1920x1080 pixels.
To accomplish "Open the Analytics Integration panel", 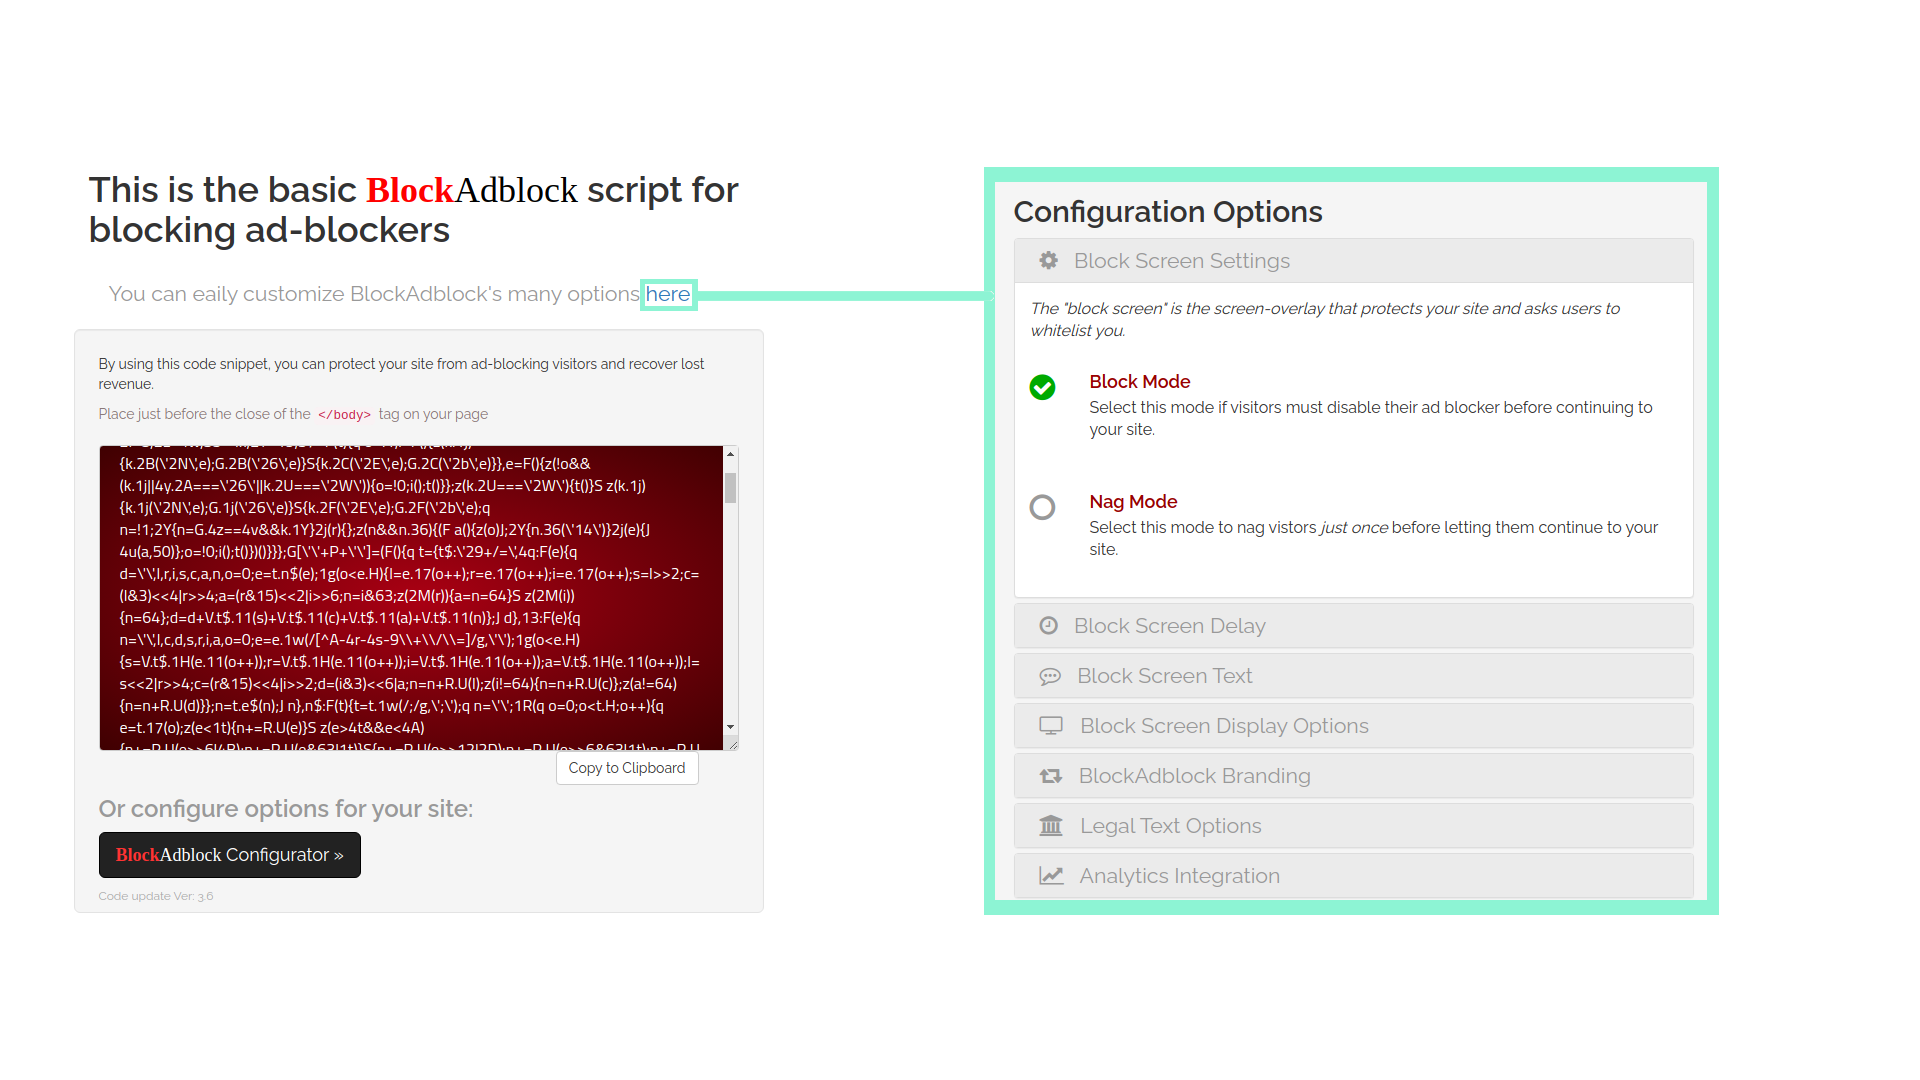I will 1179,876.
